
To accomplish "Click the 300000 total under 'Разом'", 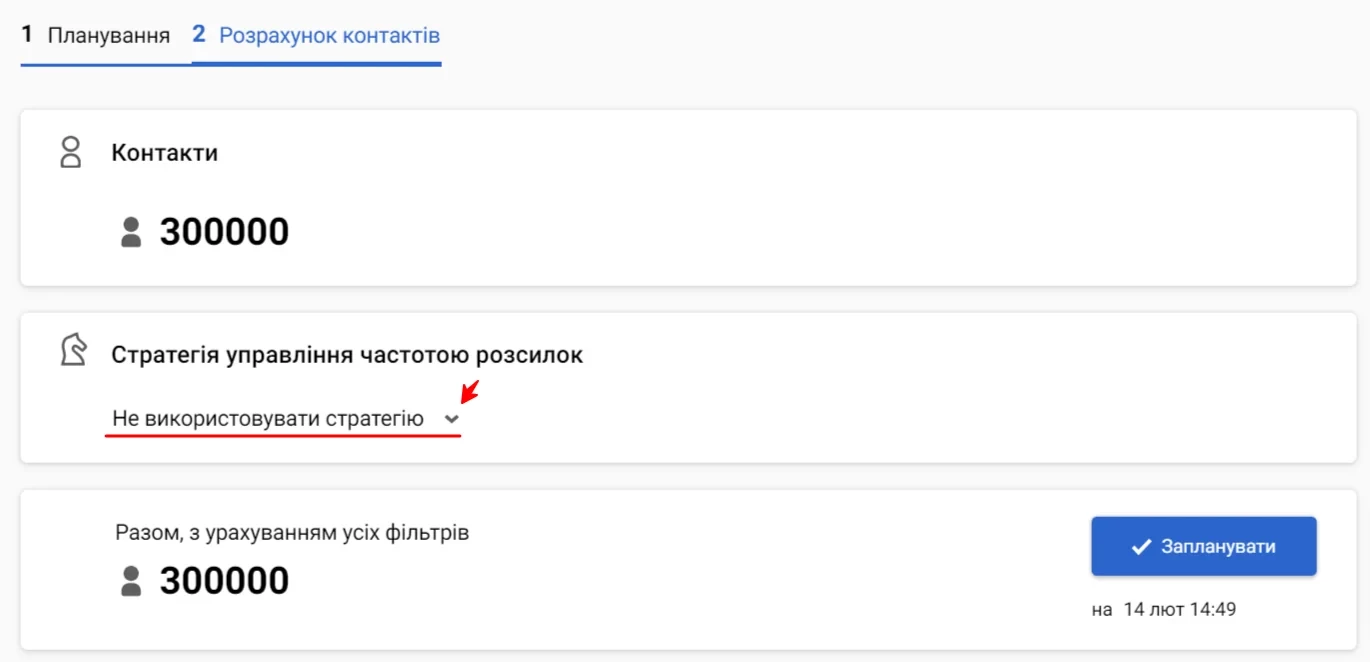I will pyautogui.click(x=224, y=580).
